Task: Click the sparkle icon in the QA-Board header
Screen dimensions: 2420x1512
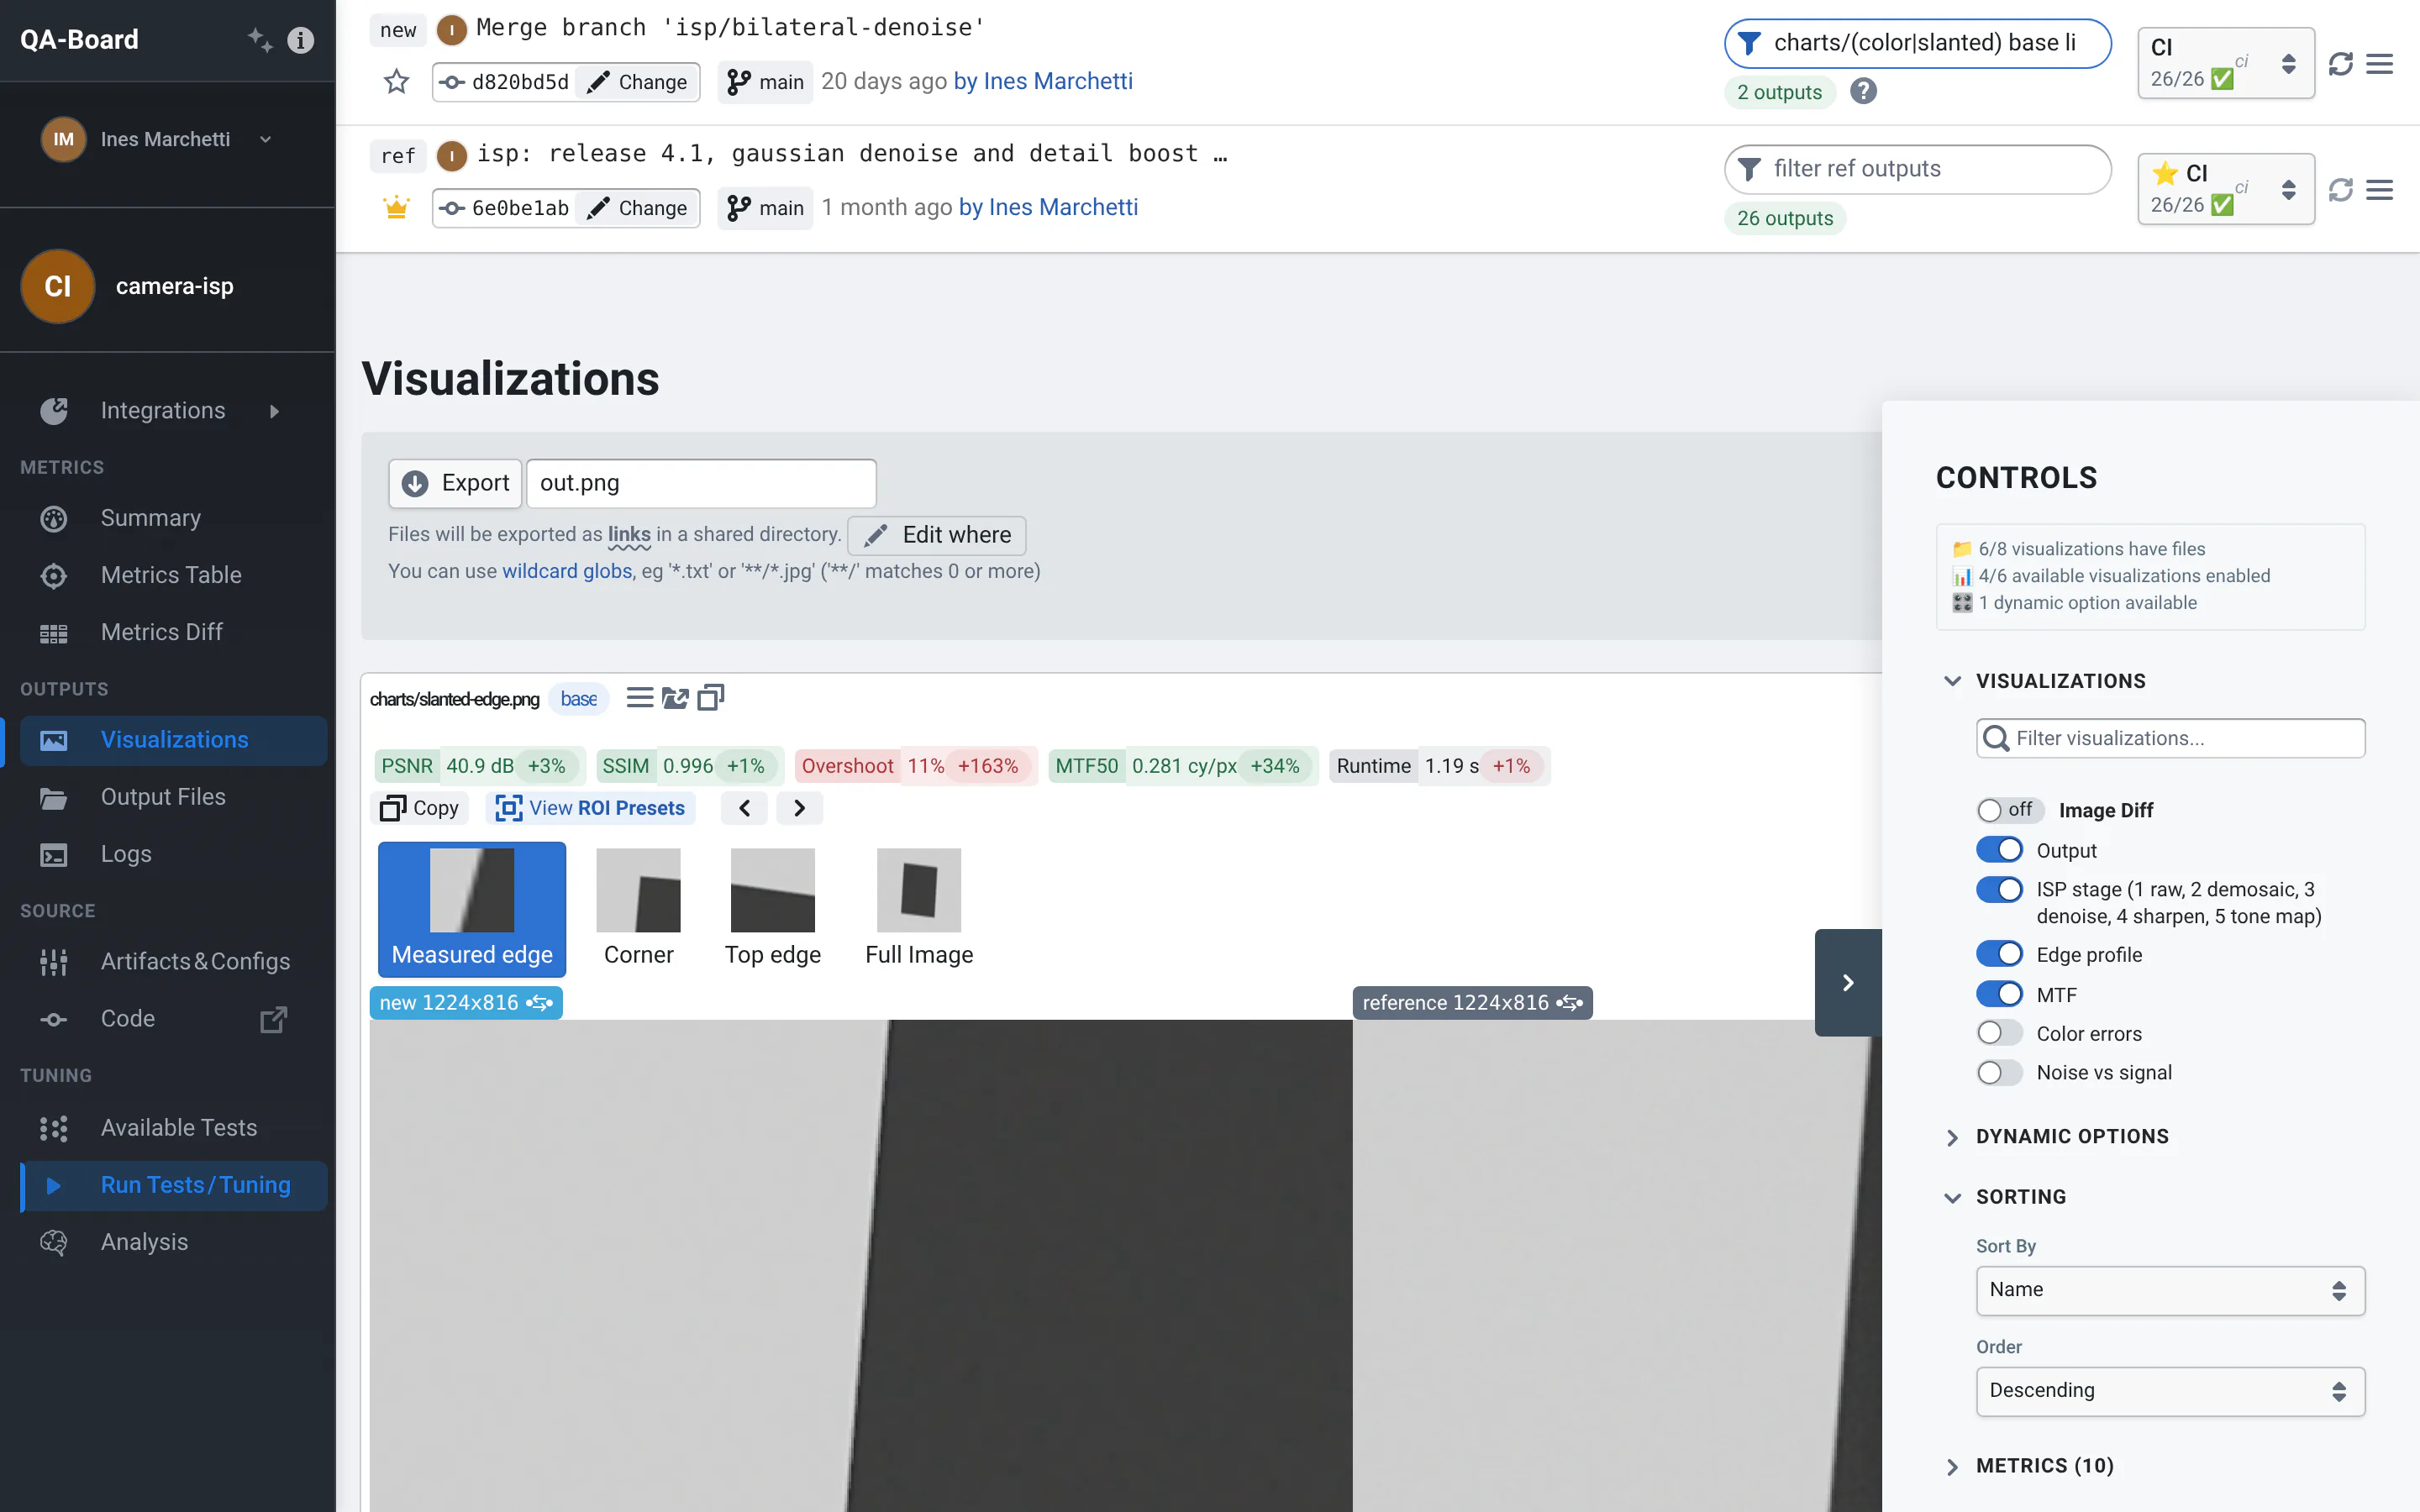Action: (260, 40)
